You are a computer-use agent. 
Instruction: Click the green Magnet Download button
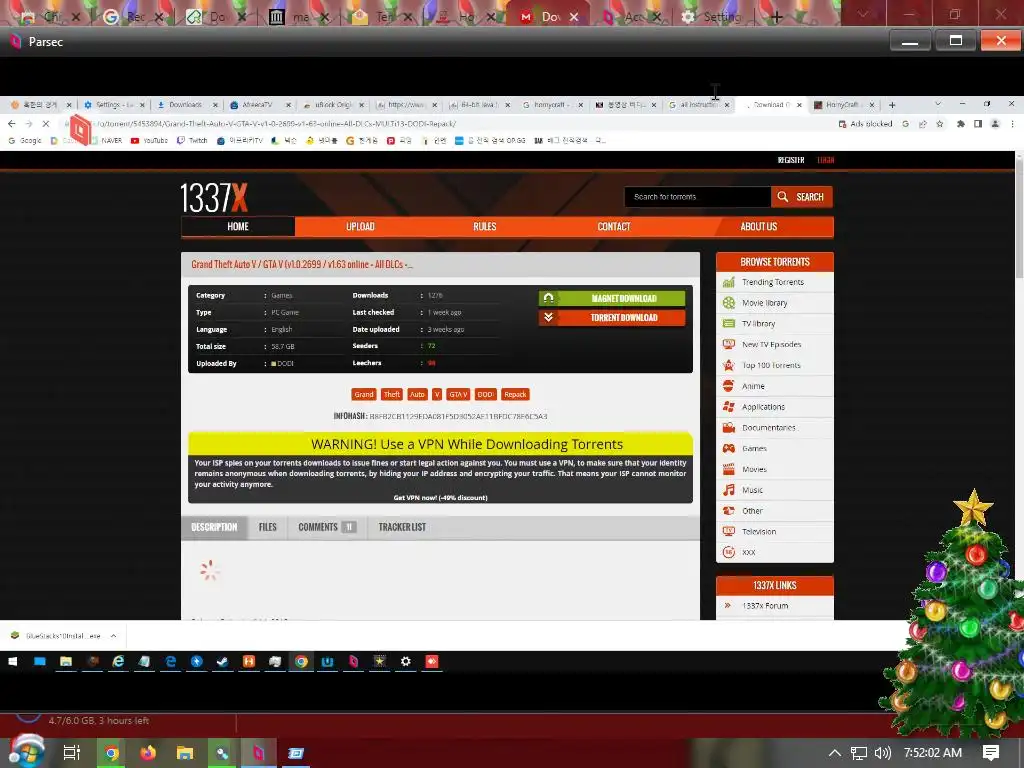(x=612, y=298)
